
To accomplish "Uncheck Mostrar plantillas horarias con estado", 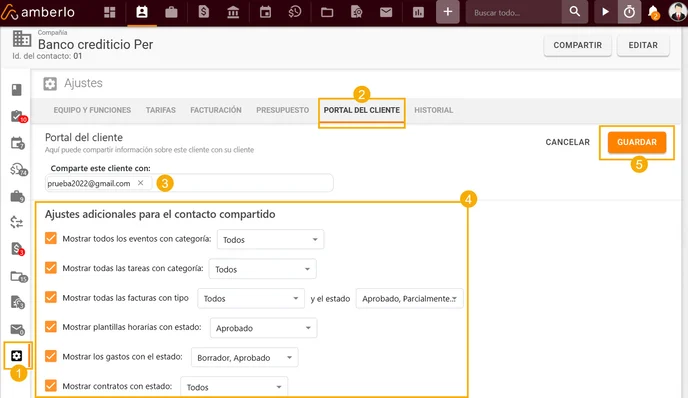I will pos(51,326).
